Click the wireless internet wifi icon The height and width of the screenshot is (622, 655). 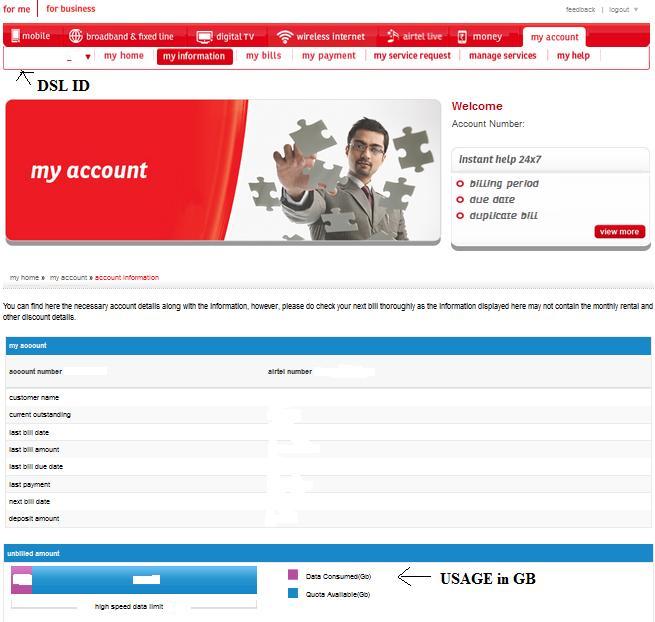[x=285, y=36]
